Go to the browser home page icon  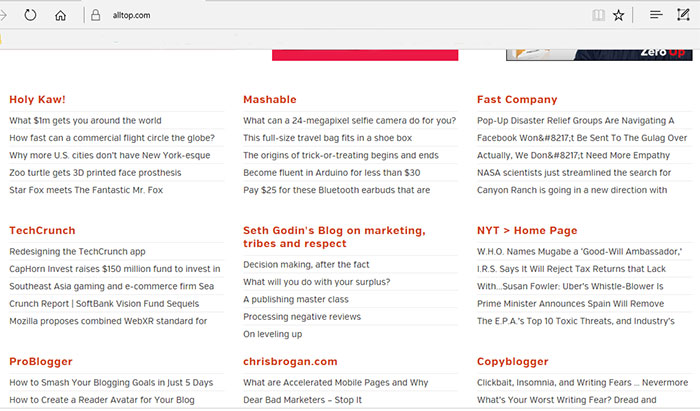(x=60, y=16)
